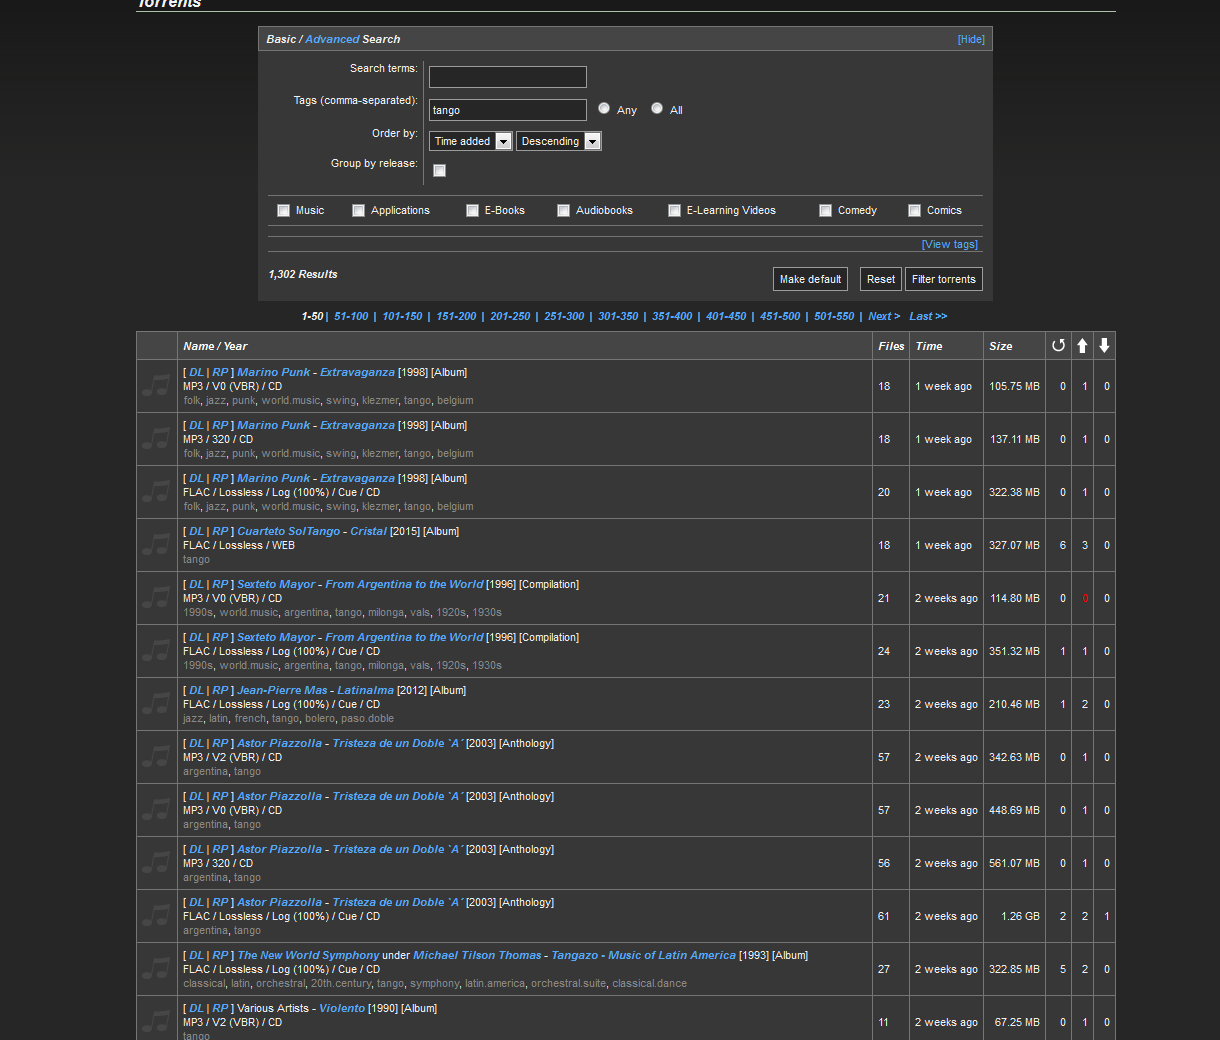Viewport: 1220px width, 1040px height.
Task: Tick the Music category checkbox
Action: tap(283, 210)
